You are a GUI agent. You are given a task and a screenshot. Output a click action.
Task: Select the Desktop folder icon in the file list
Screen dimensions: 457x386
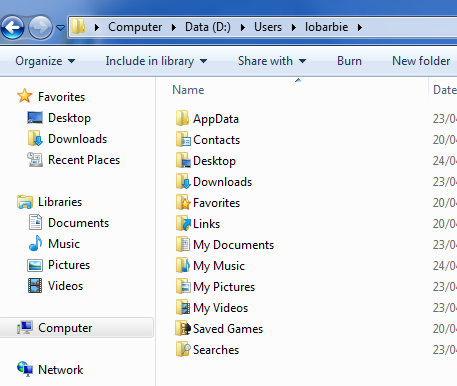coord(183,160)
